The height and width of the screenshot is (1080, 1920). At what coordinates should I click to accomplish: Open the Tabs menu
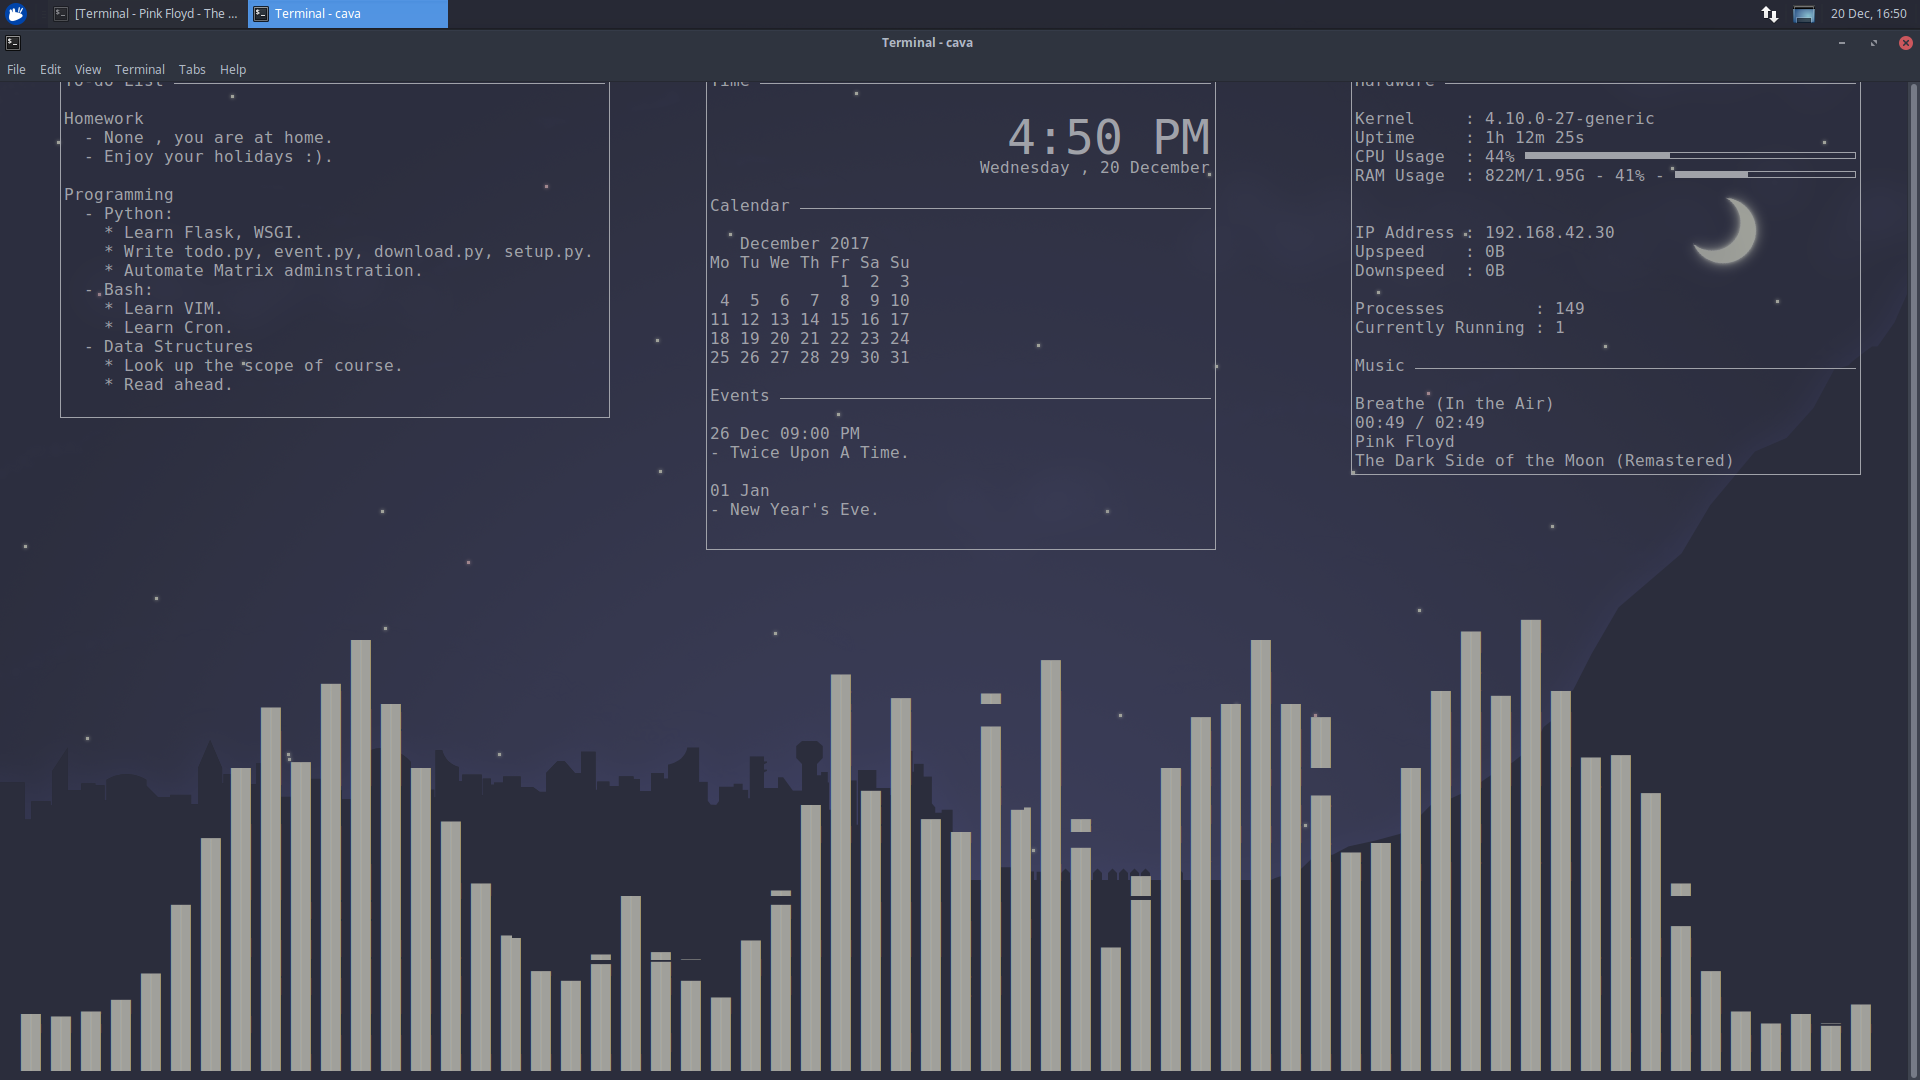[x=192, y=69]
